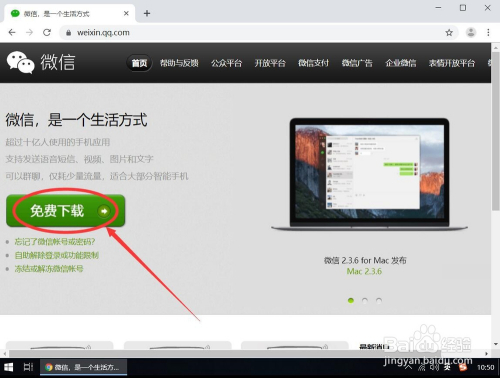Close the 微信 browser tab
Screen dimensions: 500x378
pos(126,13)
